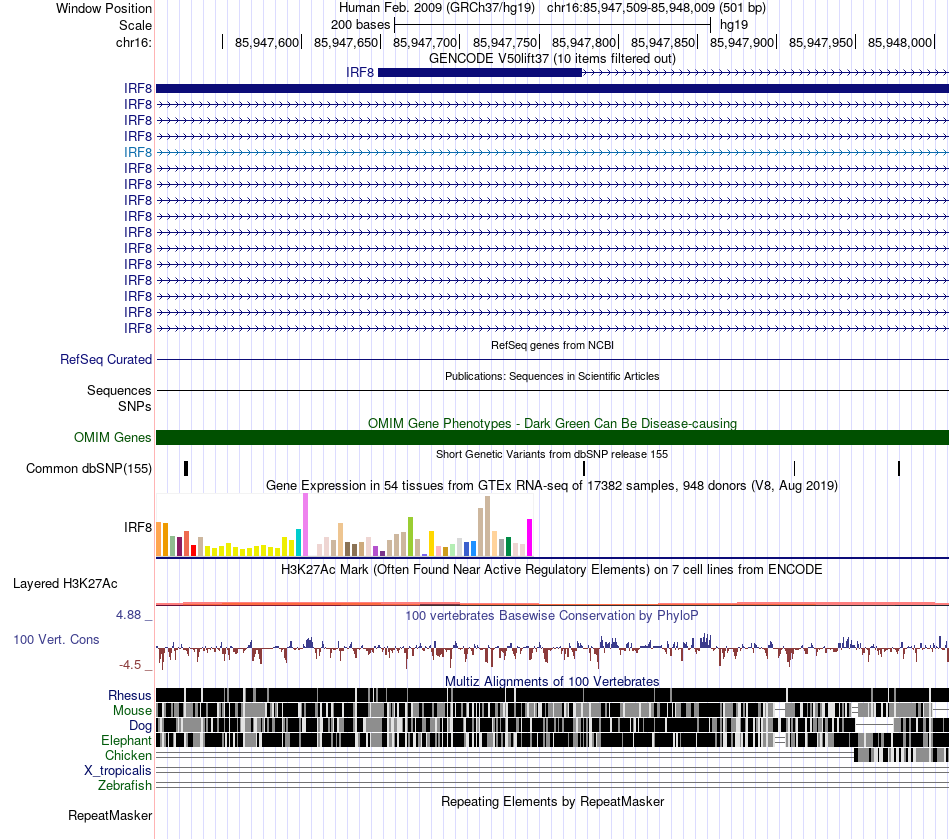Click the IRF8 GTEx expression label

pyautogui.click(x=138, y=527)
